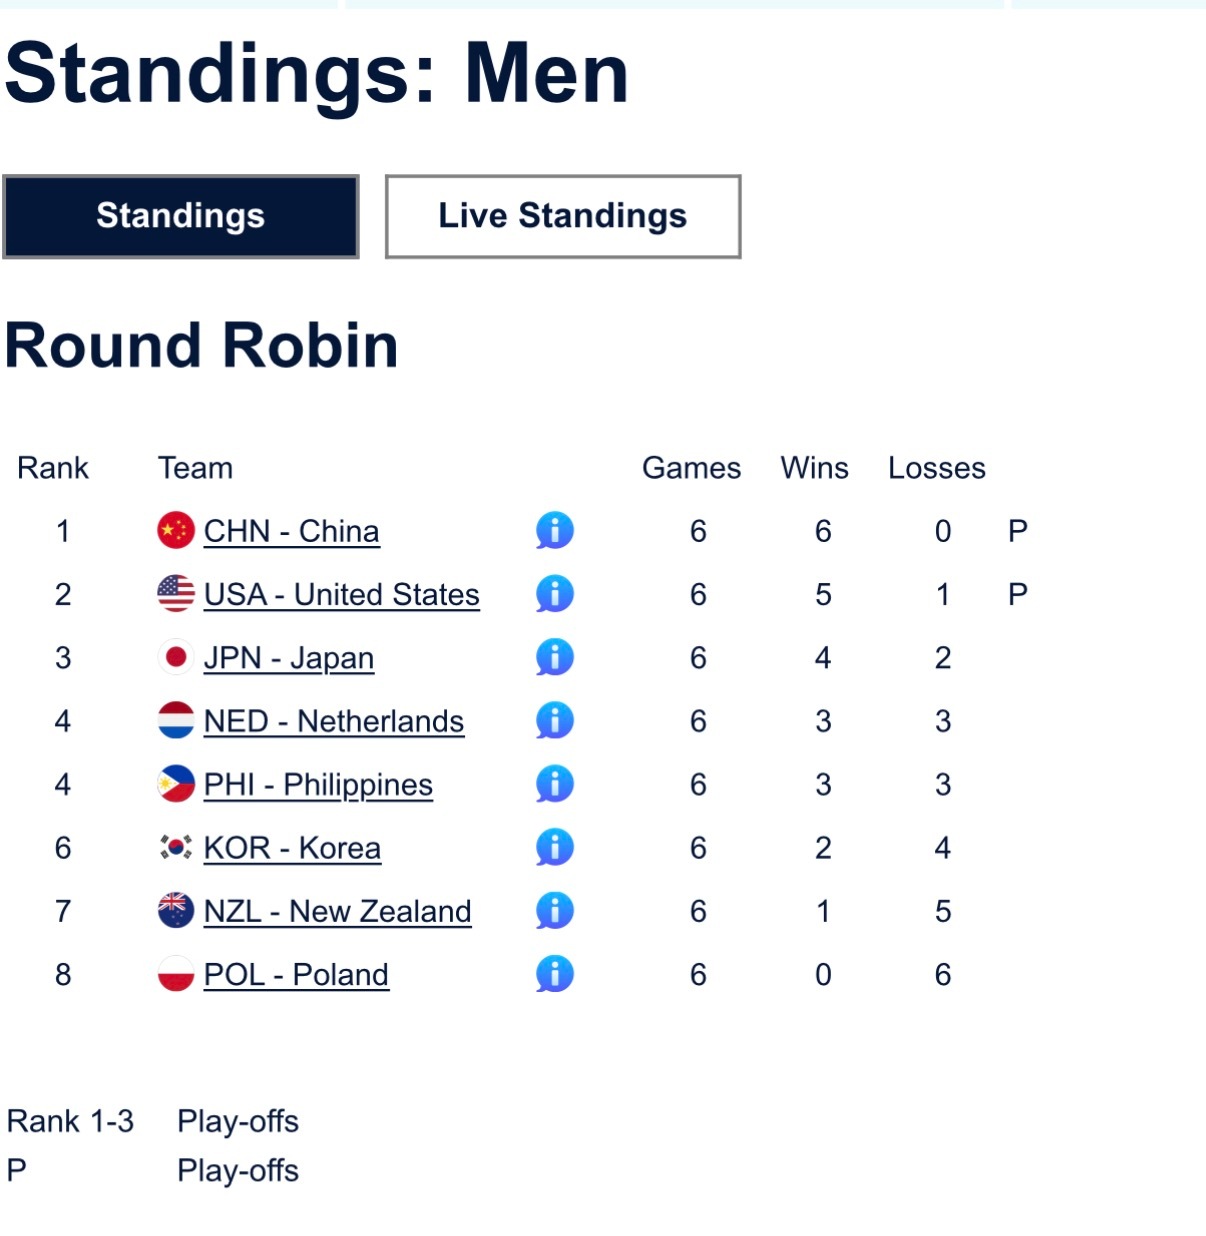Click the Wins column header
Viewport: 1206px width, 1236px height.
tap(814, 468)
